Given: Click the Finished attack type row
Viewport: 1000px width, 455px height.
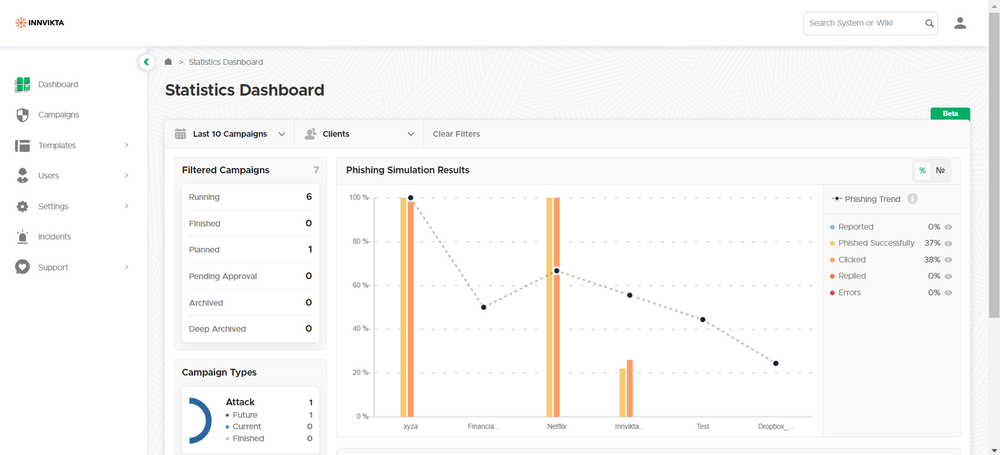Looking at the screenshot, I should (x=269, y=438).
